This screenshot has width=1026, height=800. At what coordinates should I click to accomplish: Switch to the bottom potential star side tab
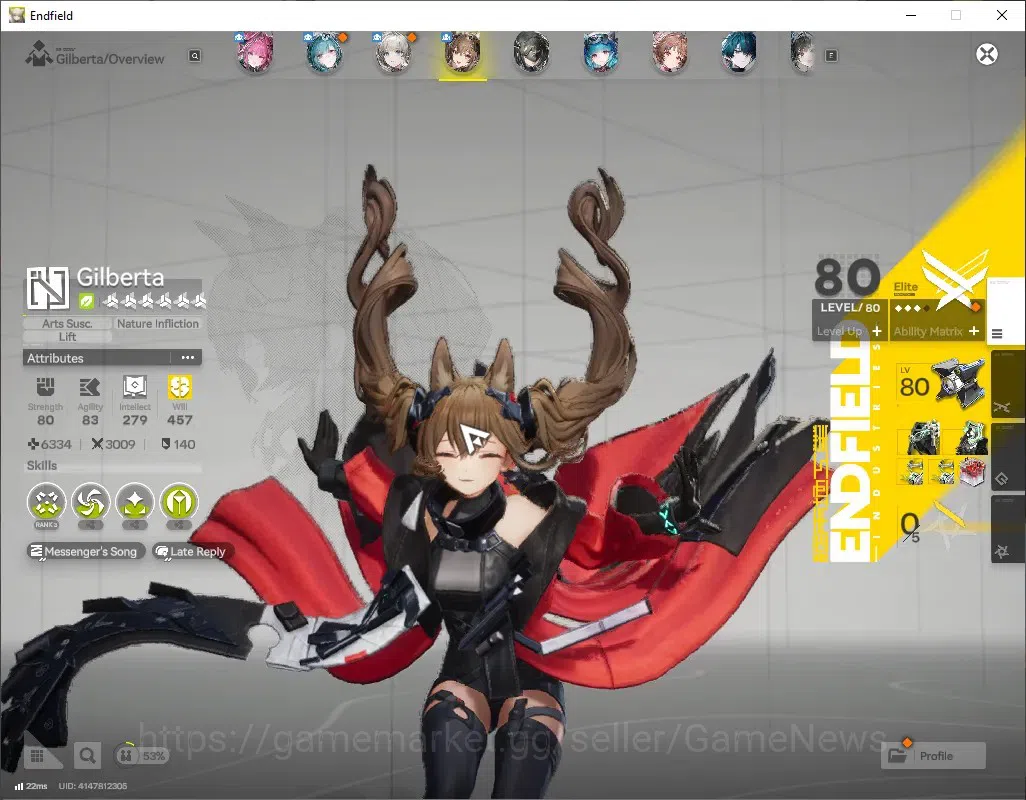(x=1008, y=529)
